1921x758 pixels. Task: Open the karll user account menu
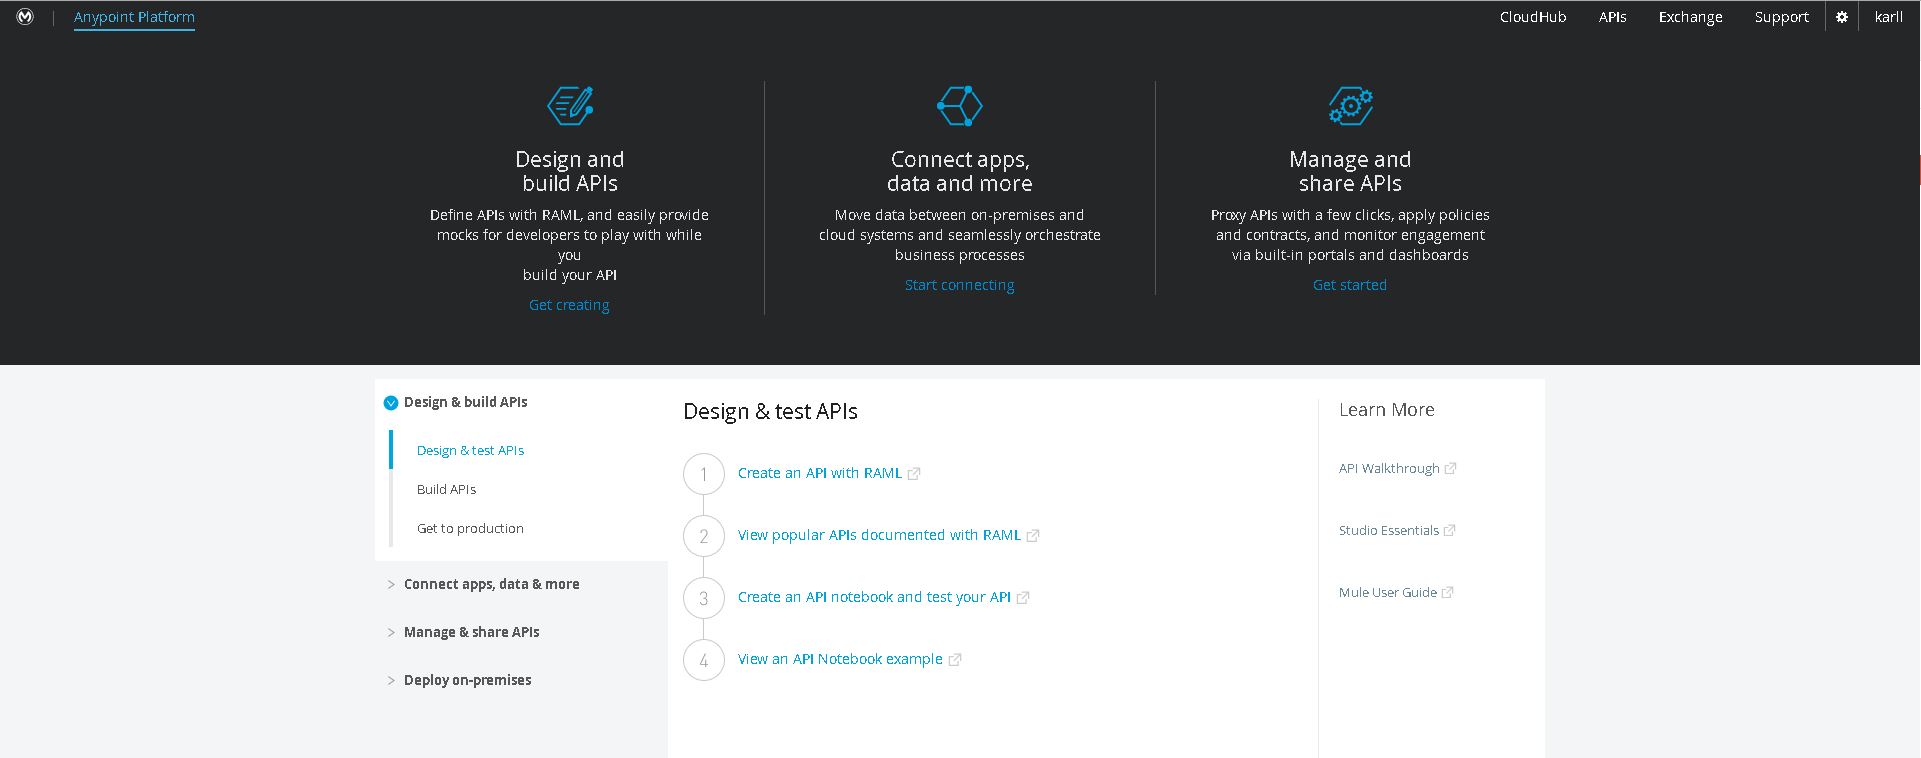[x=1888, y=17]
